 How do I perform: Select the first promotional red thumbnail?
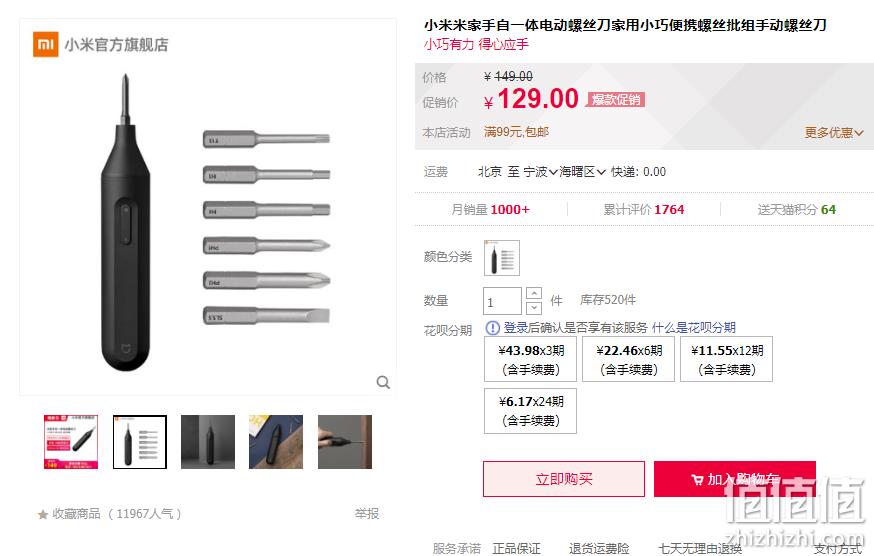71,442
